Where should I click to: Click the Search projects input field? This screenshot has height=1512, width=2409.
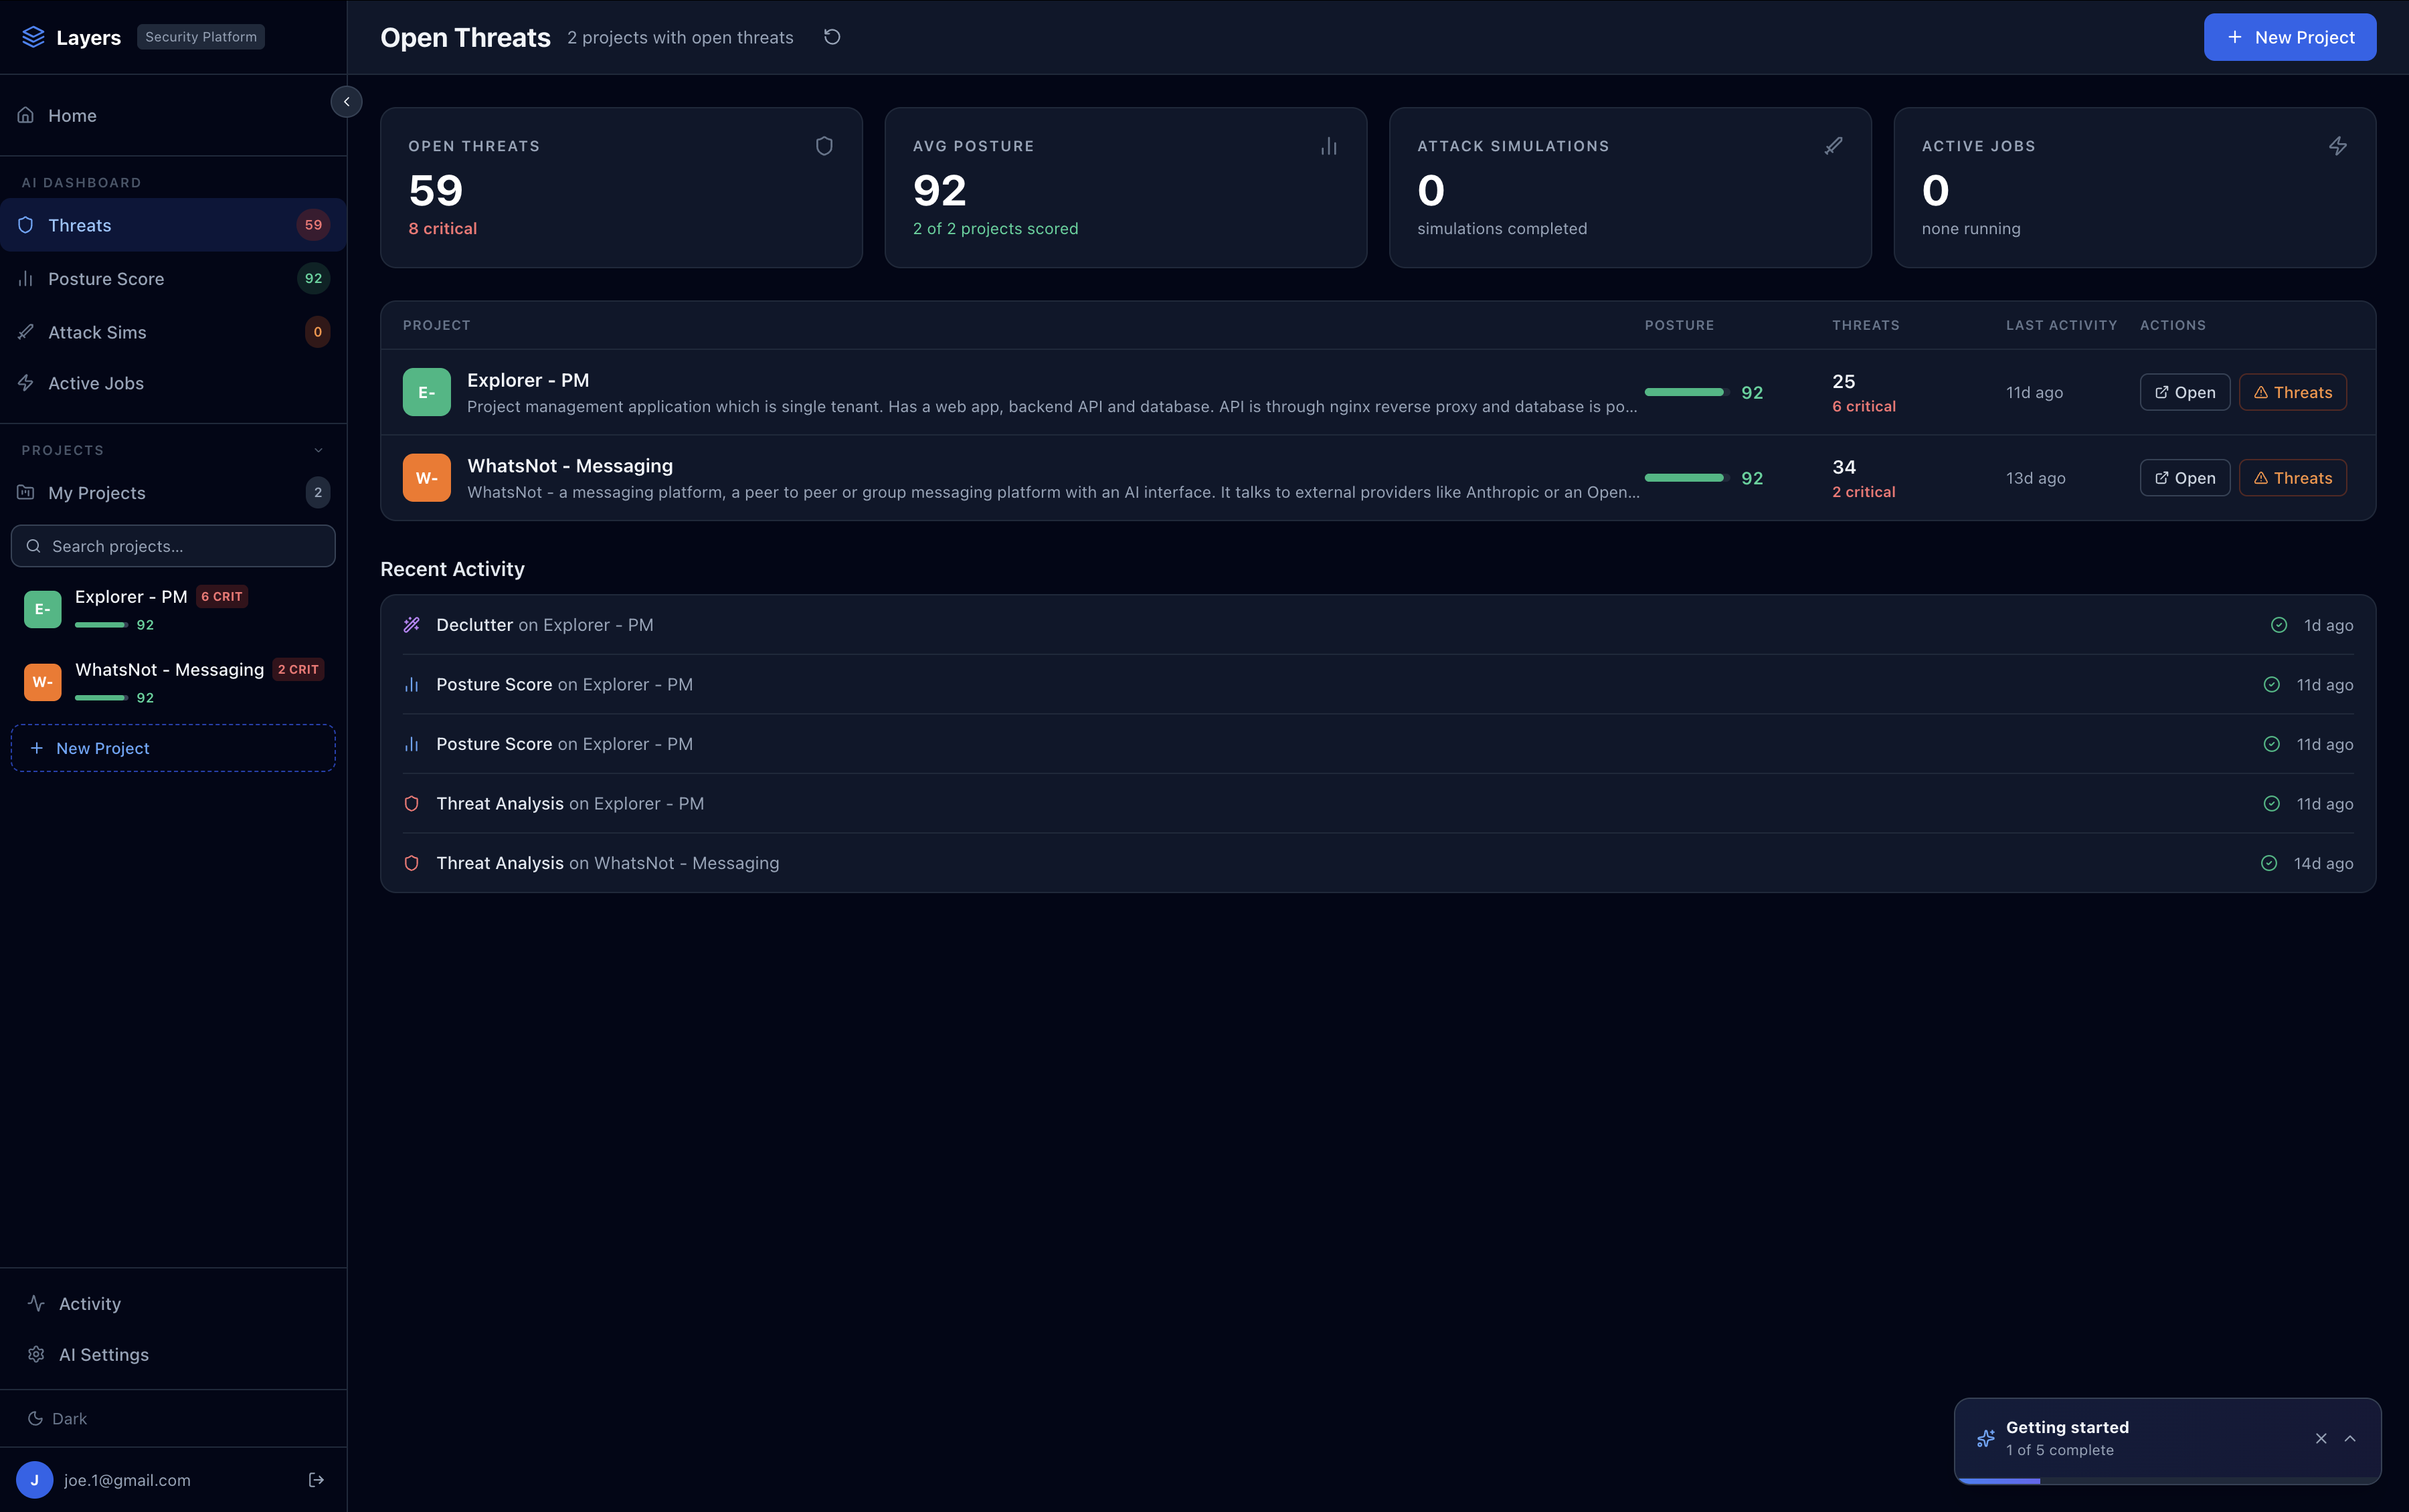pos(173,546)
